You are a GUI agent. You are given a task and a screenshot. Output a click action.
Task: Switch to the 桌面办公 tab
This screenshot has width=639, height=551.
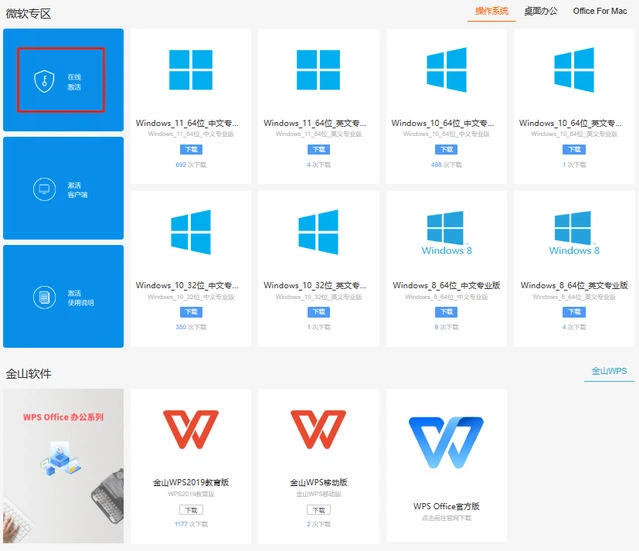point(541,11)
